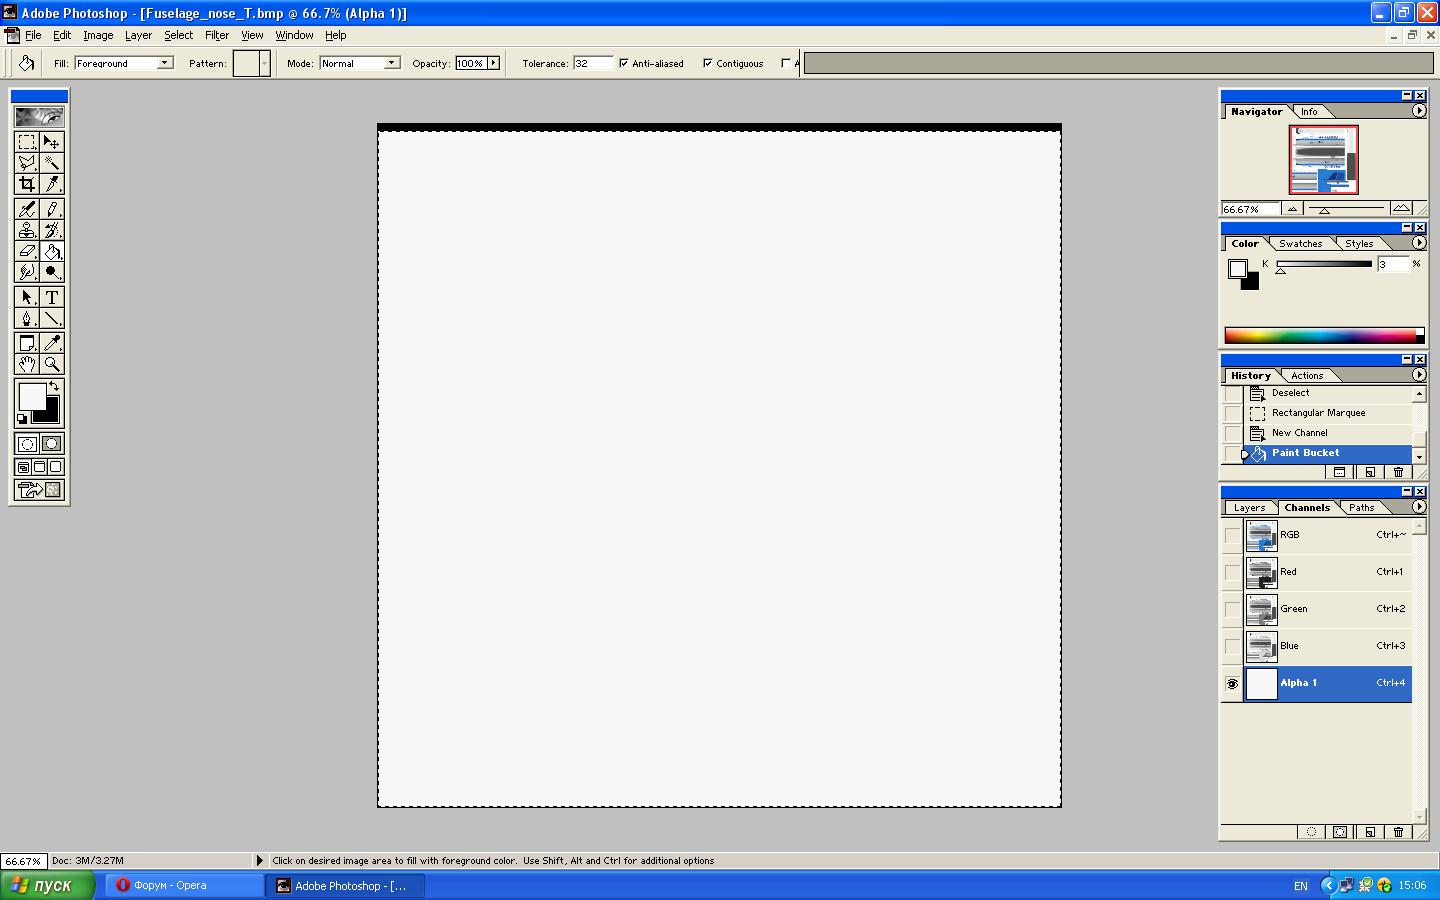Viewport: 1440px width, 900px height.
Task: Select the Zoom tool
Action: pyautogui.click(x=52, y=364)
